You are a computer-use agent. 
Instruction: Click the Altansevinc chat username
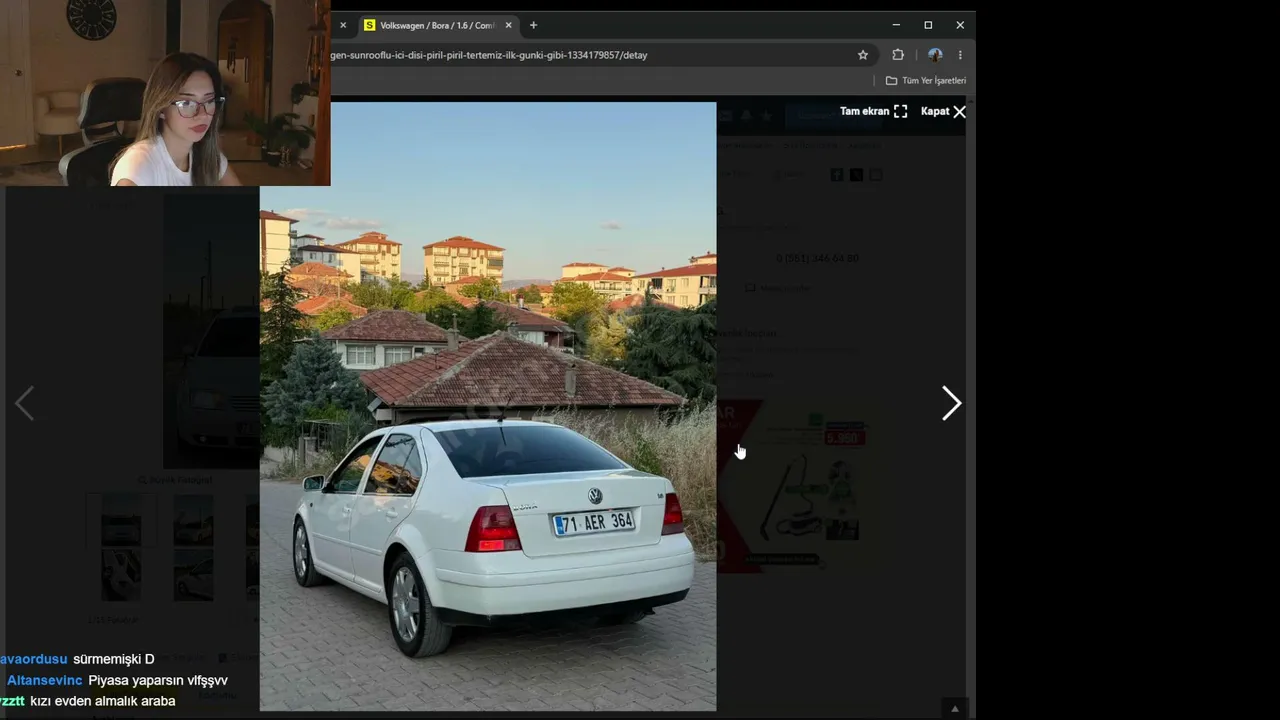45,680
